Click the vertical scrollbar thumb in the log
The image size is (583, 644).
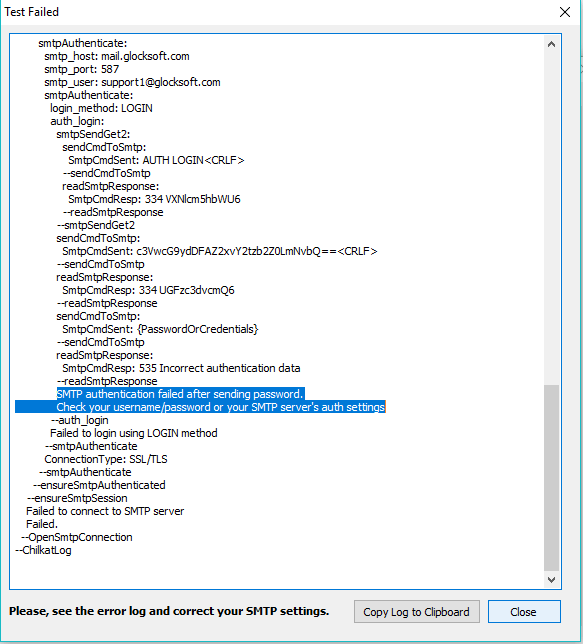click(551, 478)
